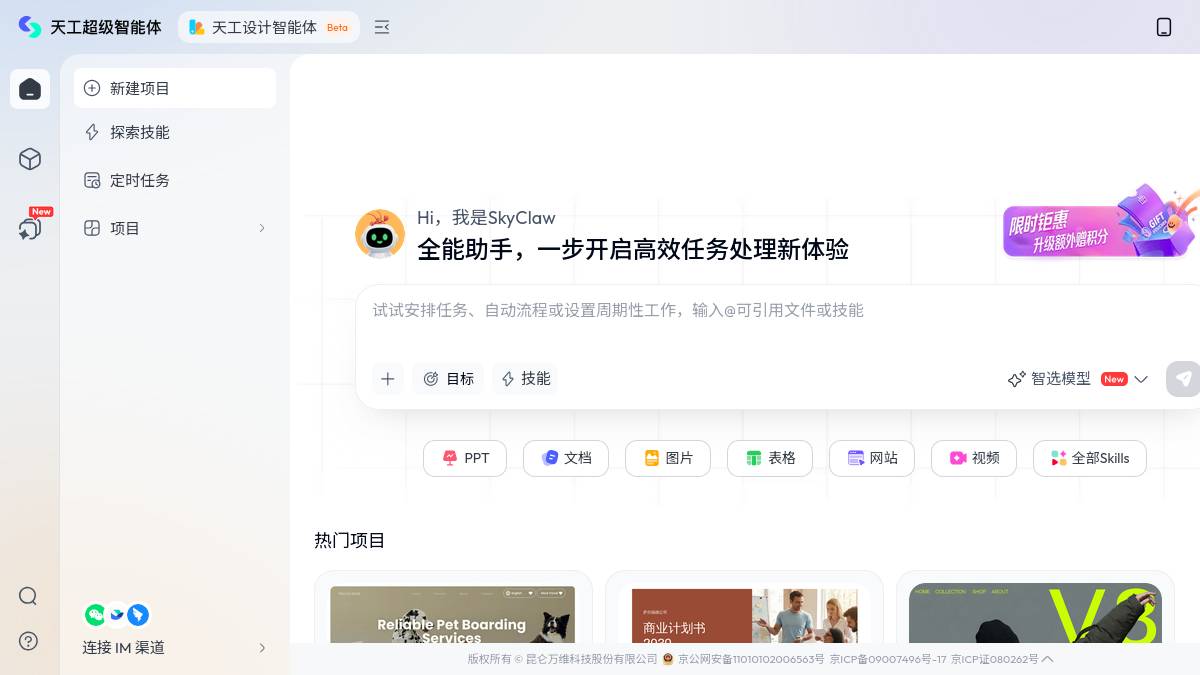The image size is (1200, 675).
Task: Click the plus attachment button in input box
Action: click(x=388, y=379)
